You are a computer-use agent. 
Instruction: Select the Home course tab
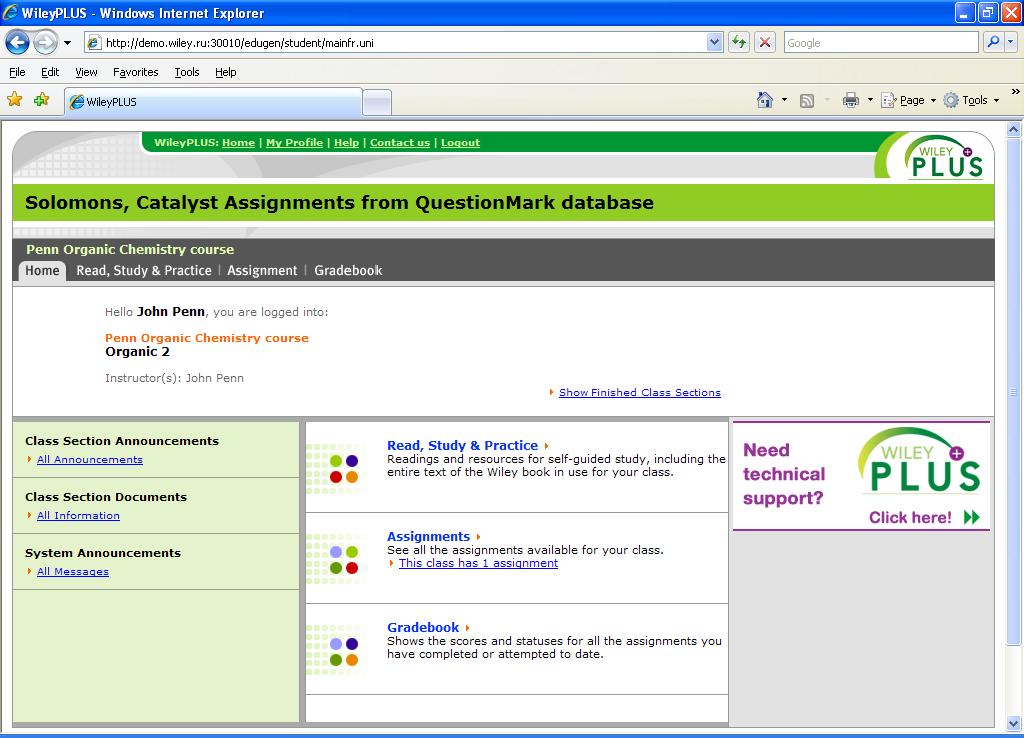[x=42, y=270]
